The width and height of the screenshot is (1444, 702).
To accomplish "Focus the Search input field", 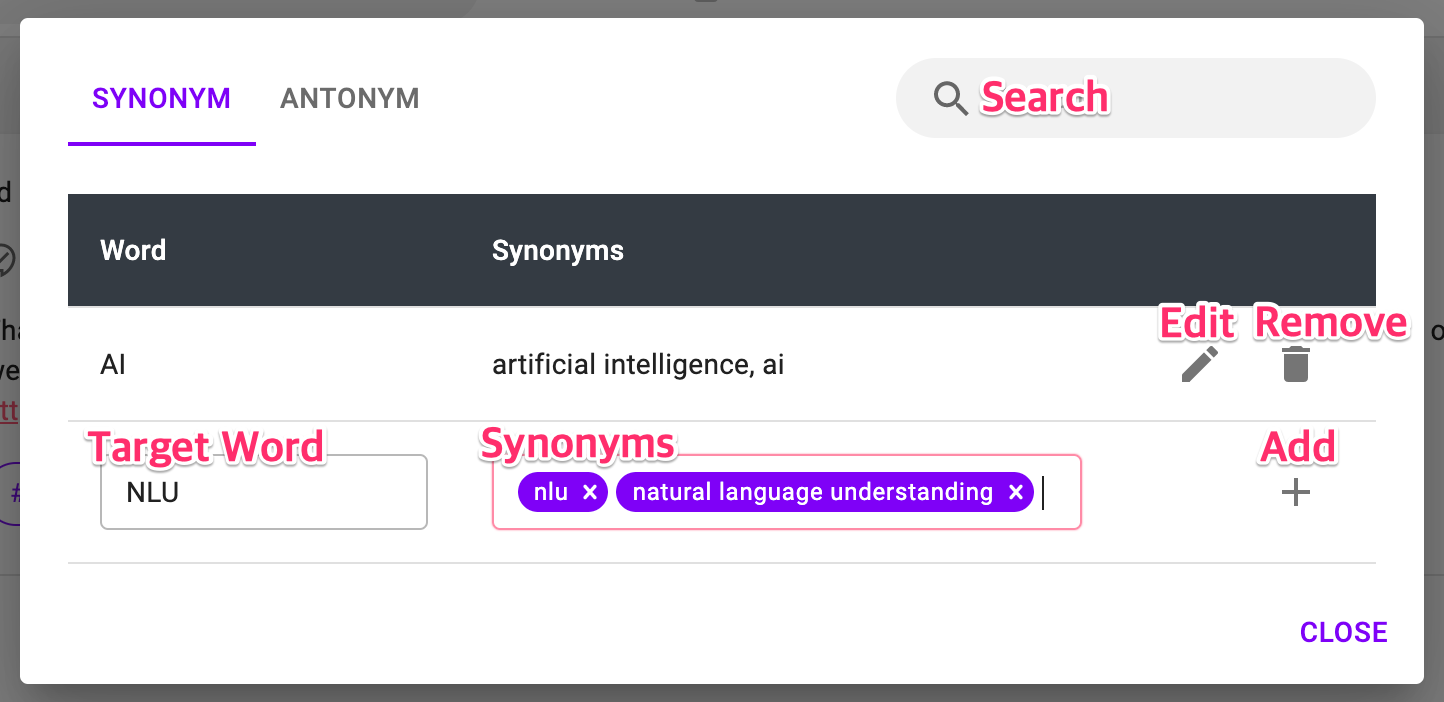I will [x=1136, y=98].
